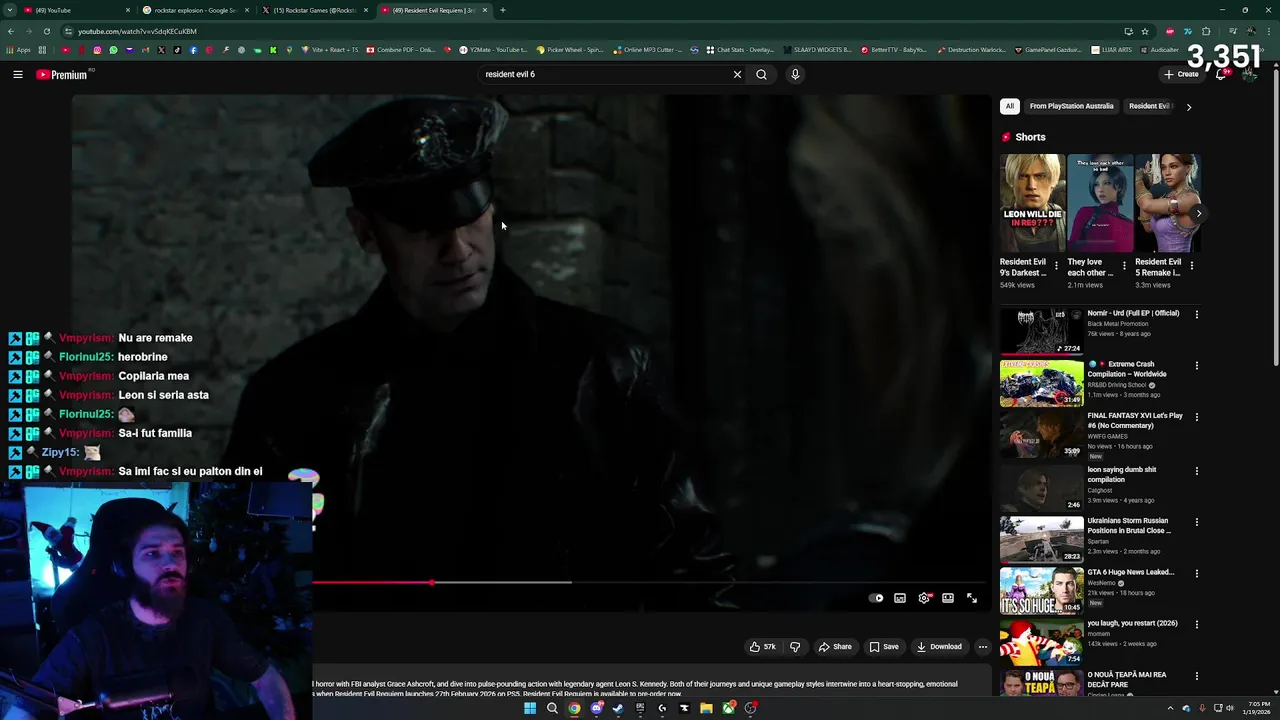
Task: Open options for GTA 6 Huge News video
Action: click(1196, 573)
